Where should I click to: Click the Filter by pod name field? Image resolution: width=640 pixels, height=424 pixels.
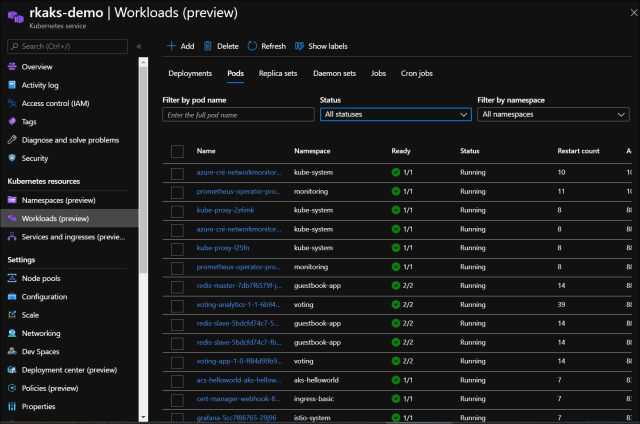(236, 115)
